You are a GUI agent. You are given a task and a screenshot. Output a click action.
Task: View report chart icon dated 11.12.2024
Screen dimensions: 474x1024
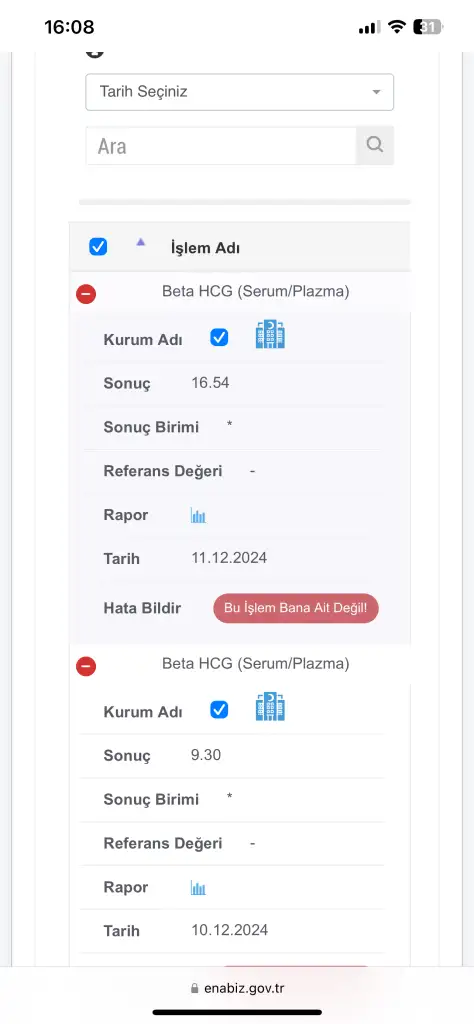click(x=198, y=516)
